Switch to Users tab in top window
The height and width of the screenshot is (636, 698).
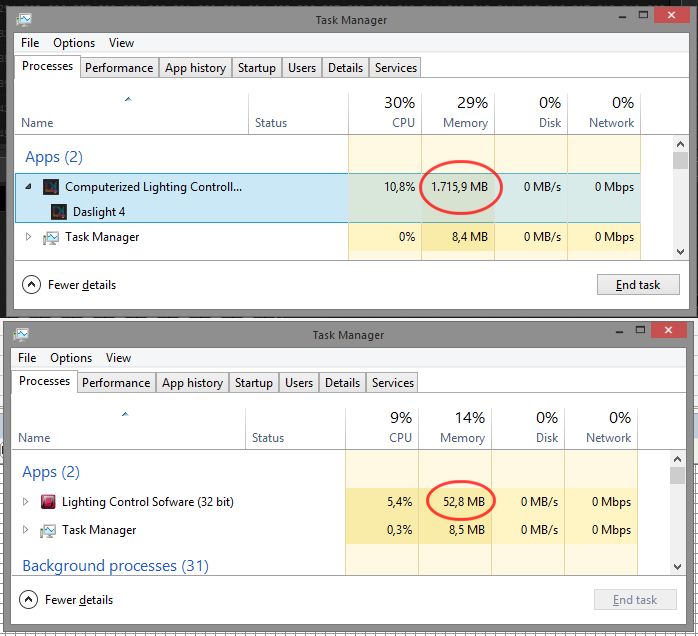coord(302,68)
